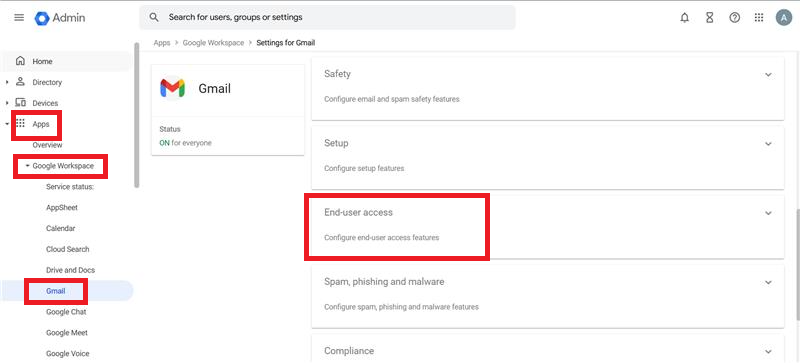Image resolution: width=800 pixels, height=363 pixels.
Task: Click the Devices icon in sidebar
Action: 20,103
